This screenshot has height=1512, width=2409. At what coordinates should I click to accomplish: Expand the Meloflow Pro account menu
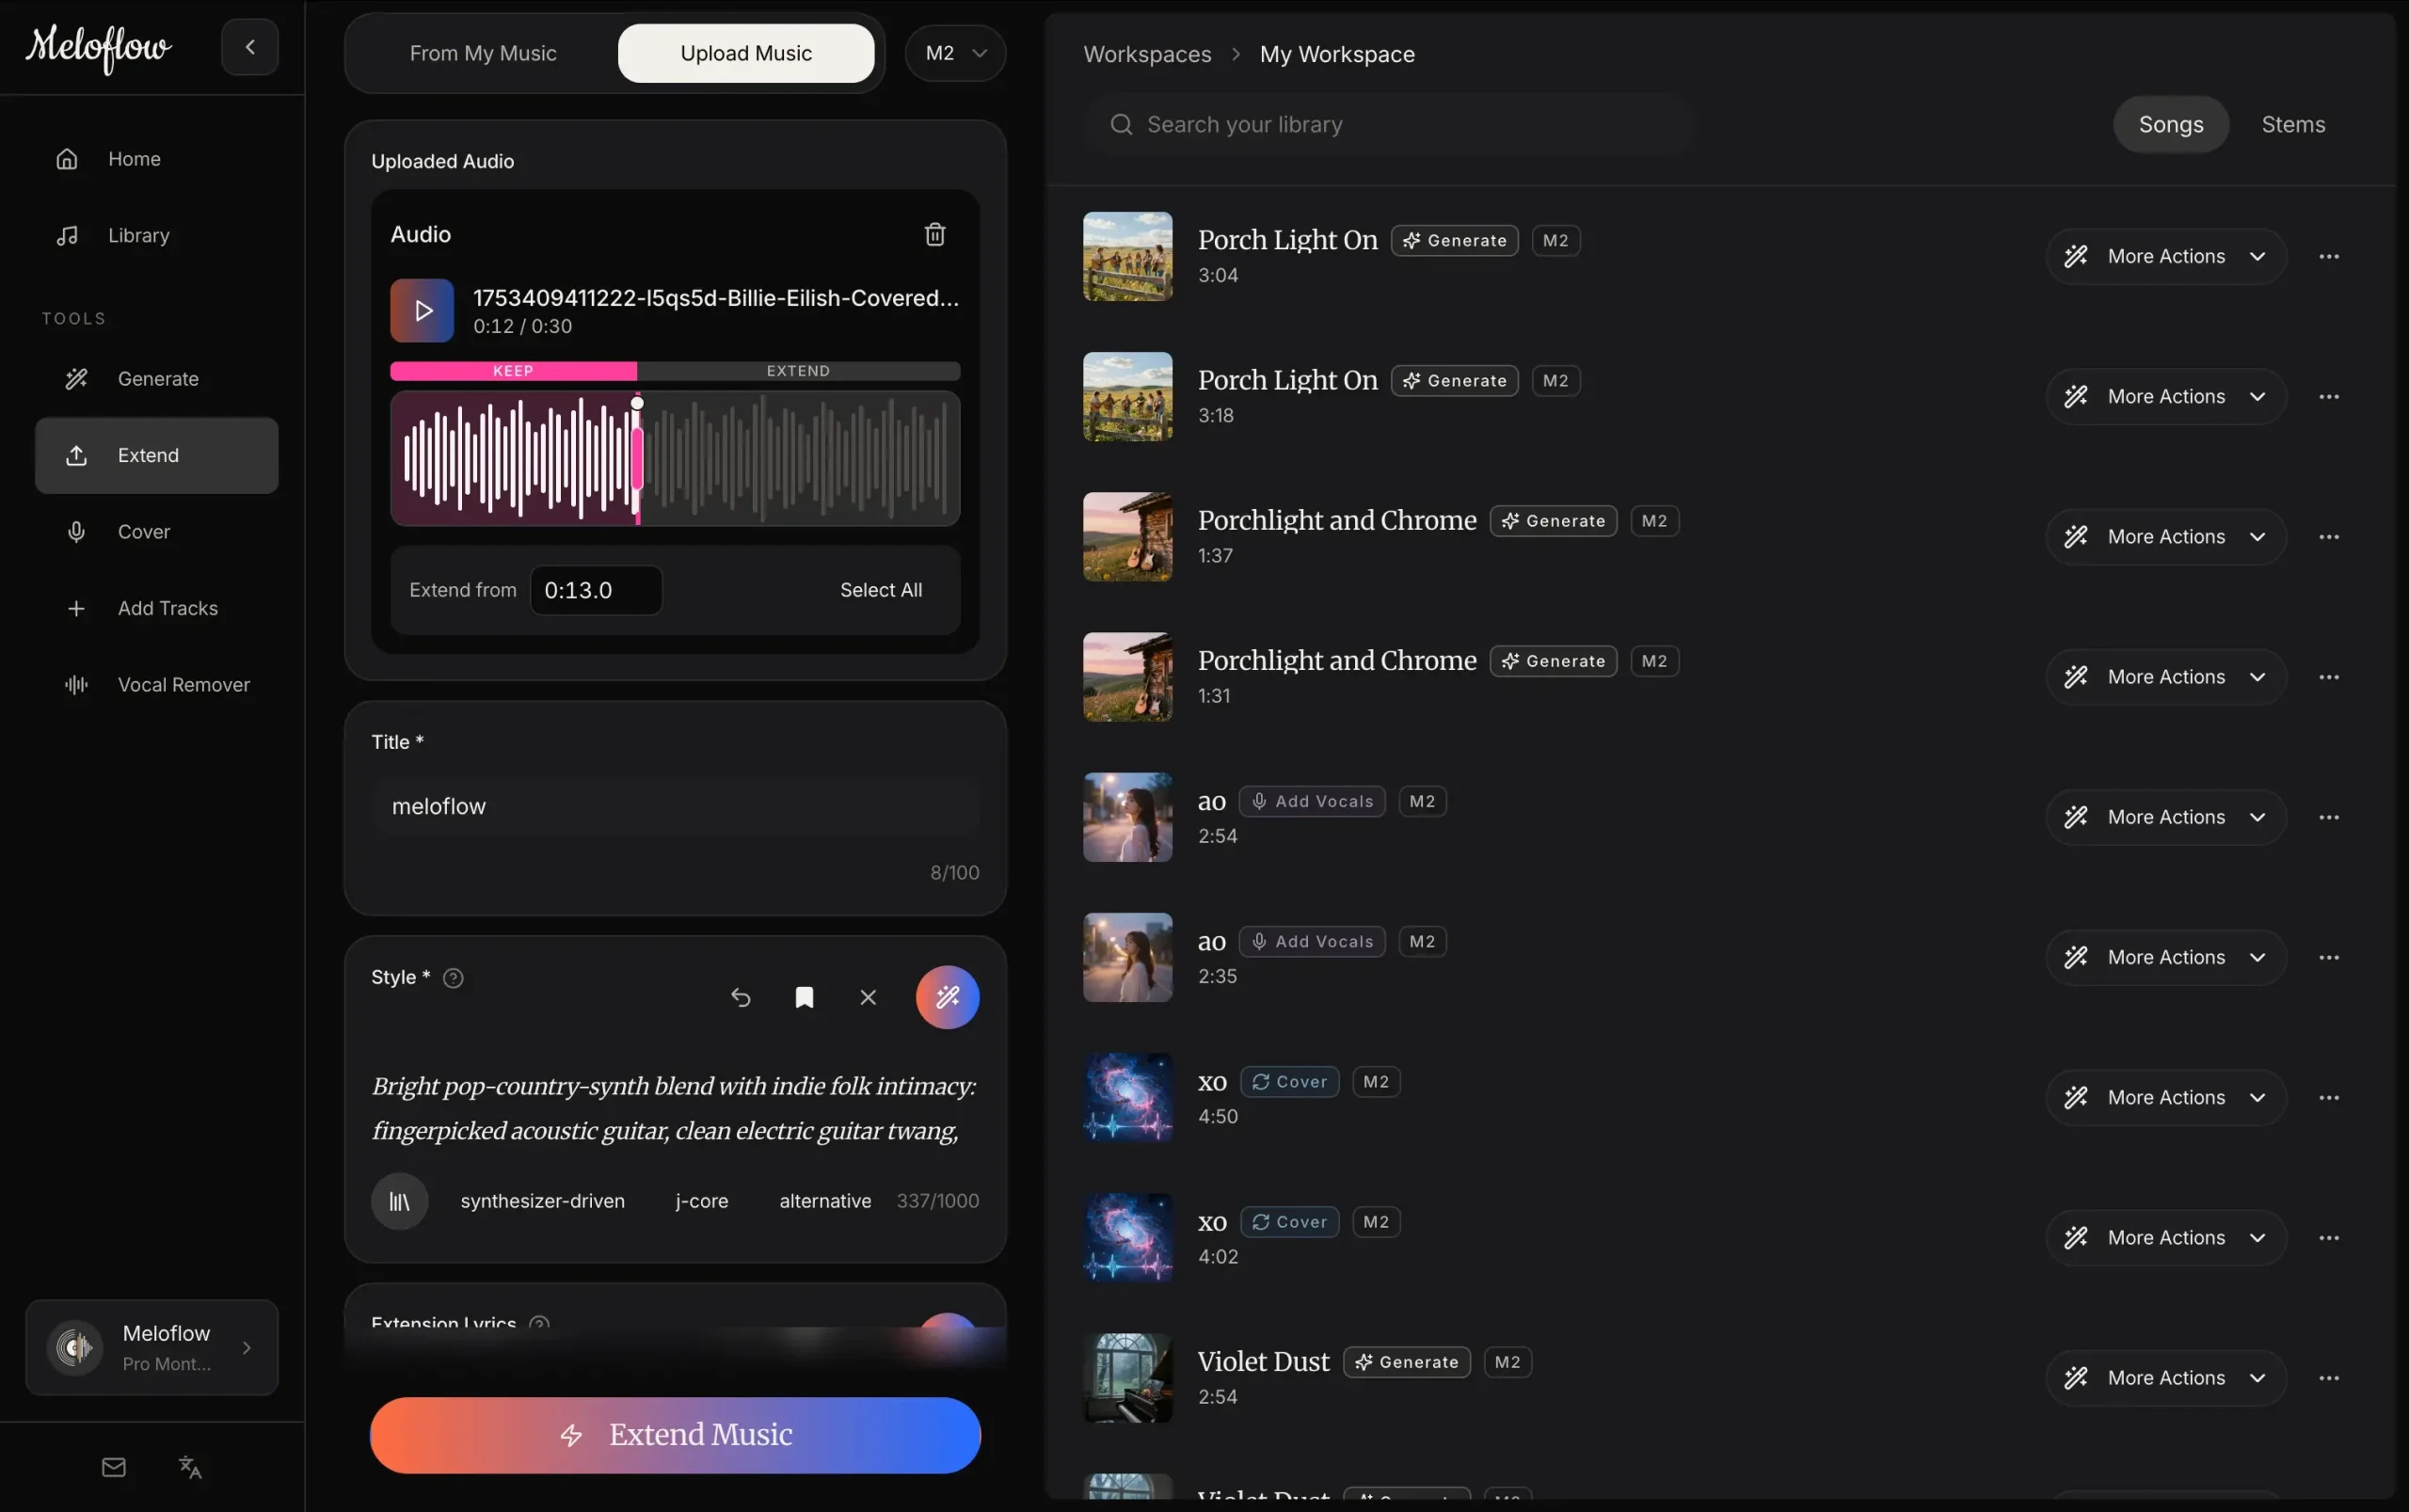[152, 1347]
